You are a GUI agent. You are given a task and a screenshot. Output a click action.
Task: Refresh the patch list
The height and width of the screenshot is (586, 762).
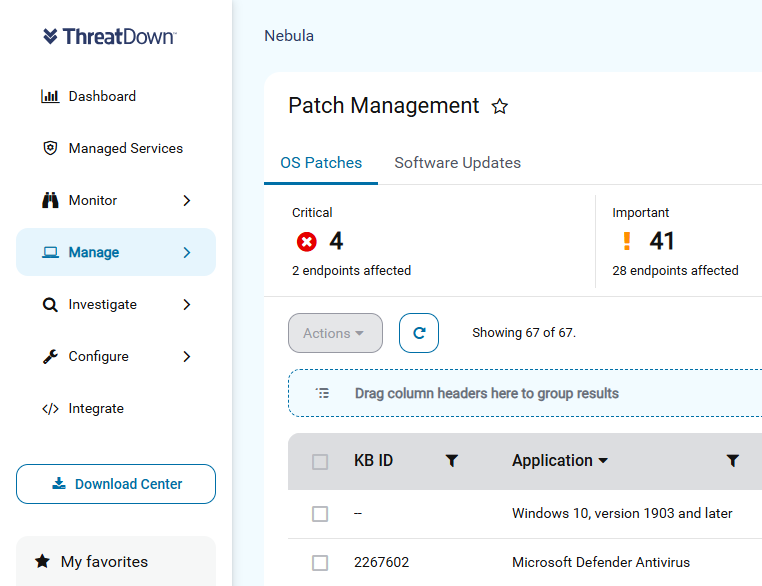click(419, 333)
